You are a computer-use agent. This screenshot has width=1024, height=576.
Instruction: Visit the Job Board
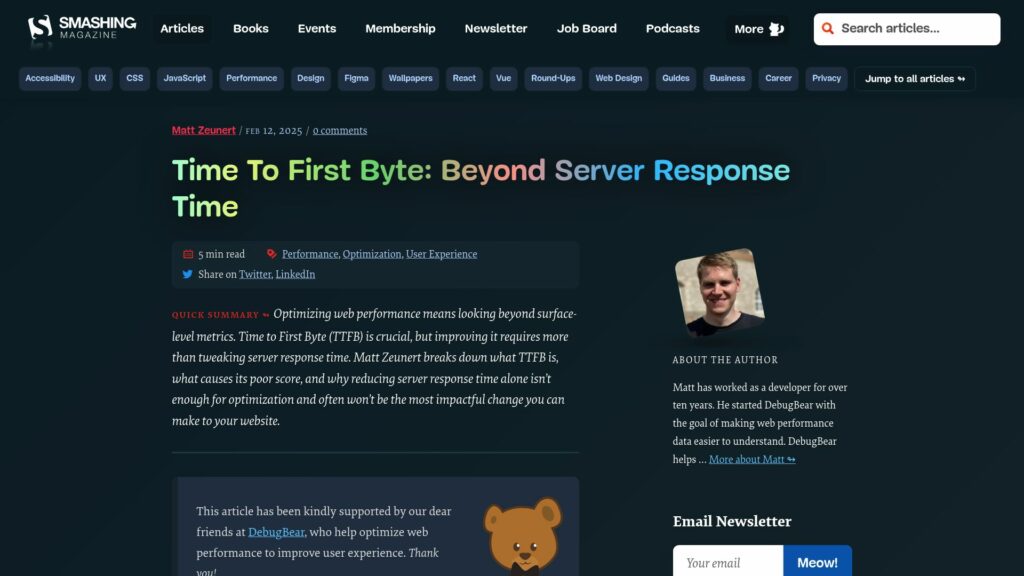coord(586,29)
